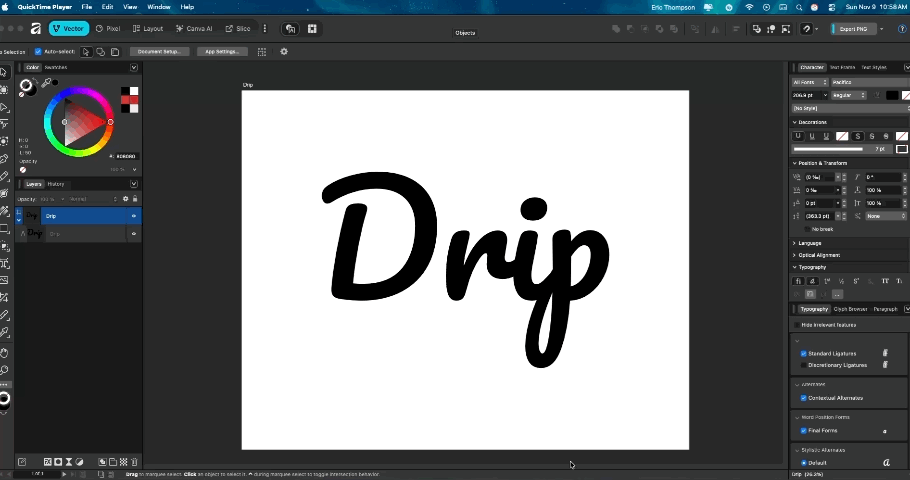This screenshot has width=910, height=480.
Task: Delete layer using trash icon in Layers panel
Action: pos(134,462)
